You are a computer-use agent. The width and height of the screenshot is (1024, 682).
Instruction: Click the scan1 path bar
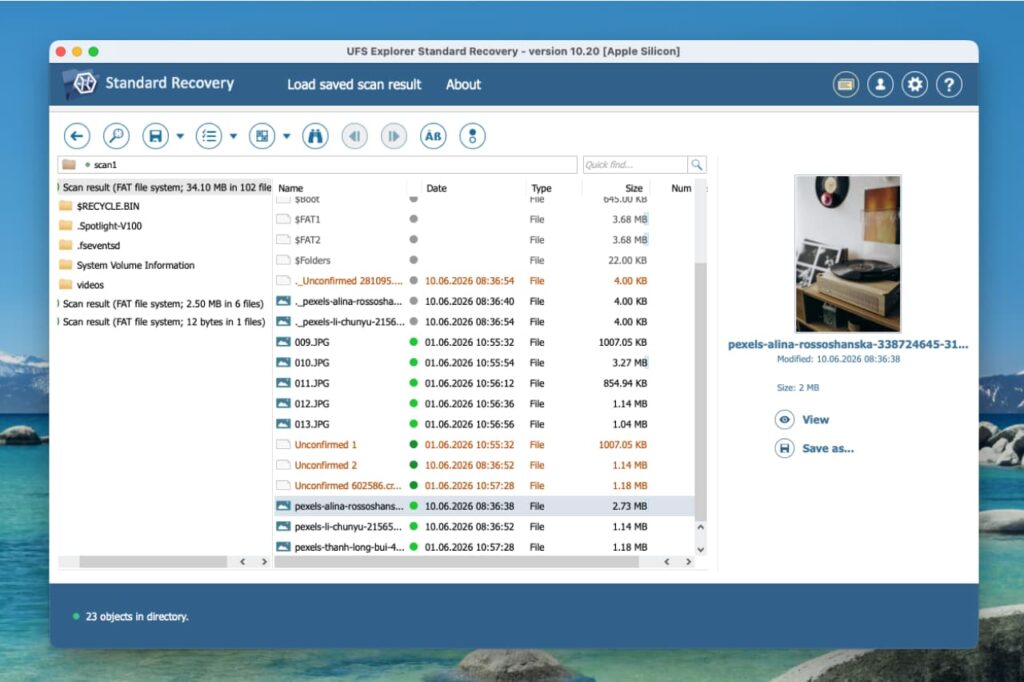tap(317, 165)
